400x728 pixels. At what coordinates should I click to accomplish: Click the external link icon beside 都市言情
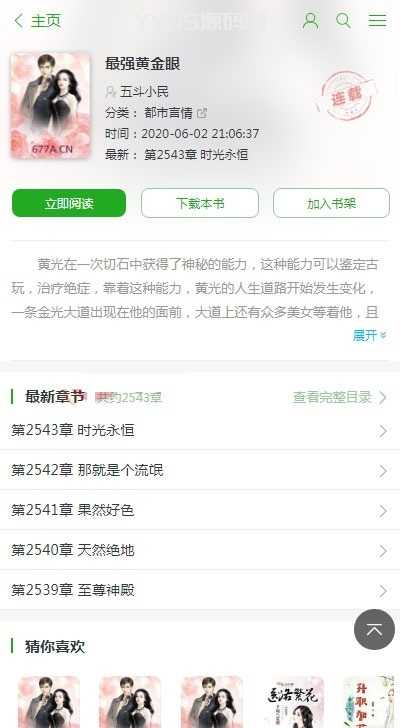click(202, 113)
